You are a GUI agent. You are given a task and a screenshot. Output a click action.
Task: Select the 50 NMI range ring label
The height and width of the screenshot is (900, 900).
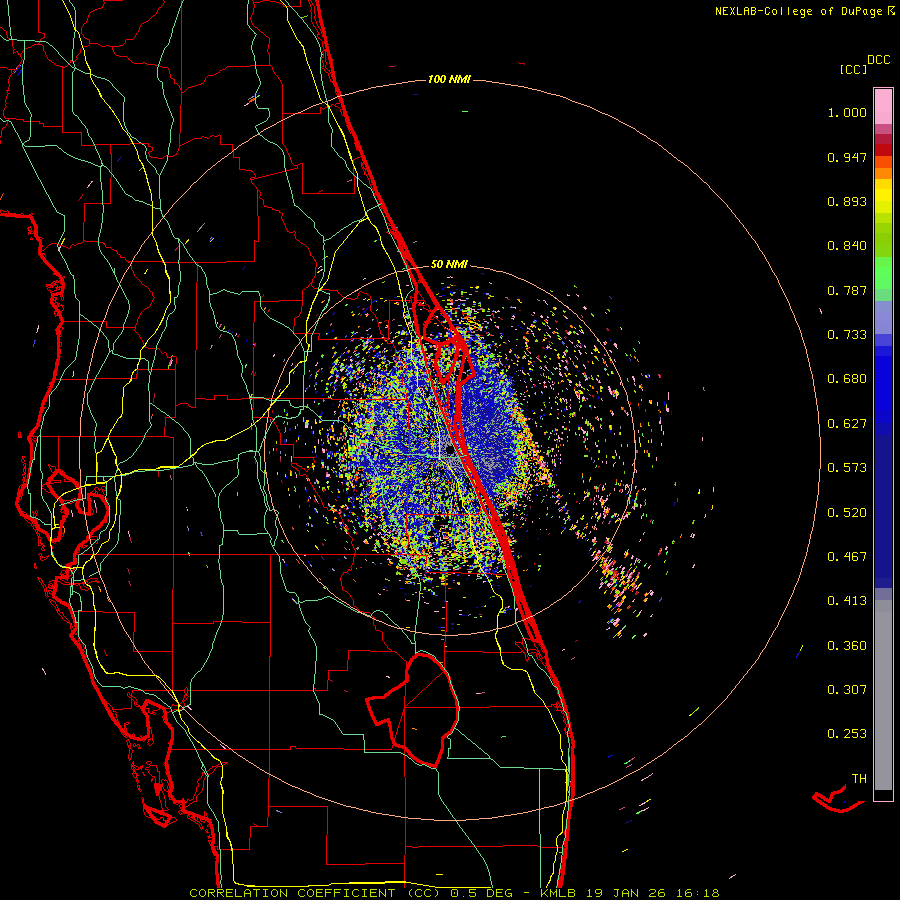point(449,264)
